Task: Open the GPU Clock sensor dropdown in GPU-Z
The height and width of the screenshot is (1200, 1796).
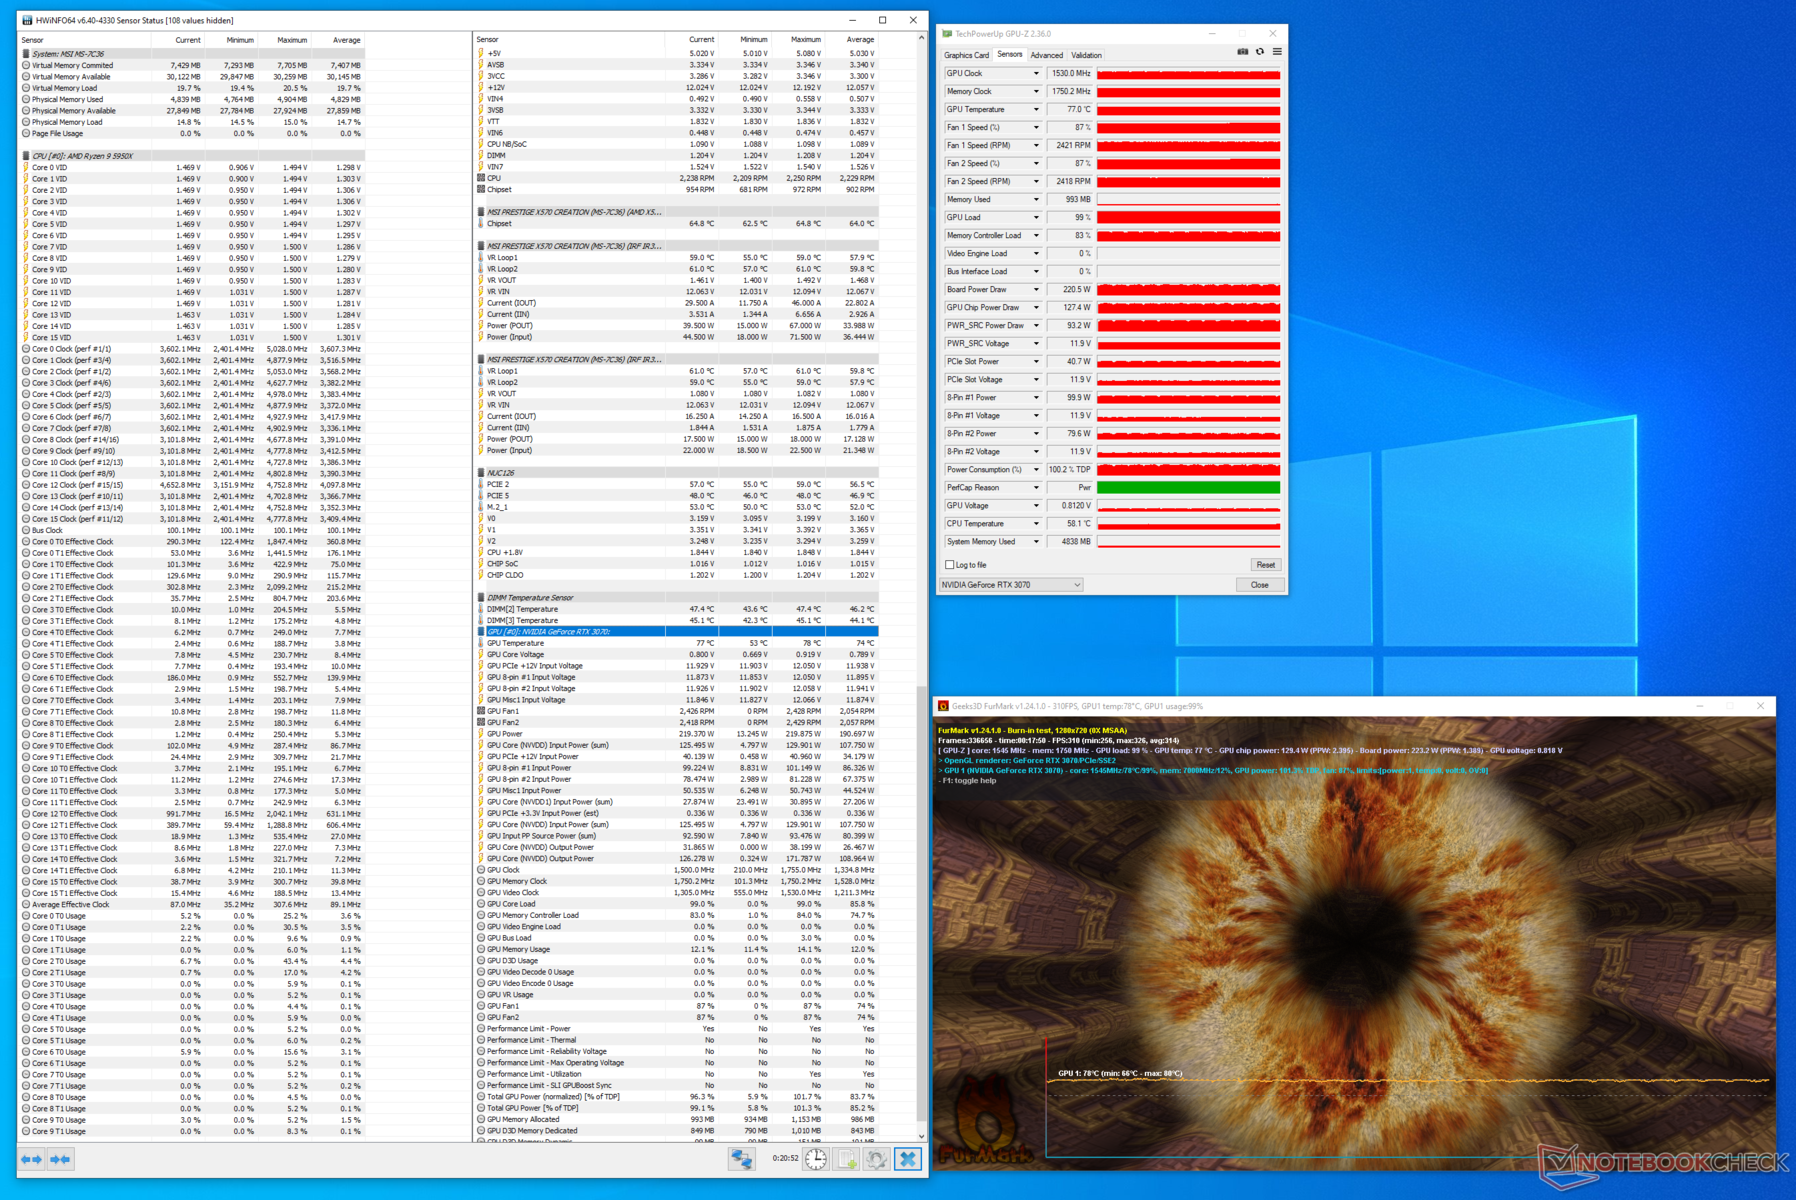Action: tap(1036, 74)
